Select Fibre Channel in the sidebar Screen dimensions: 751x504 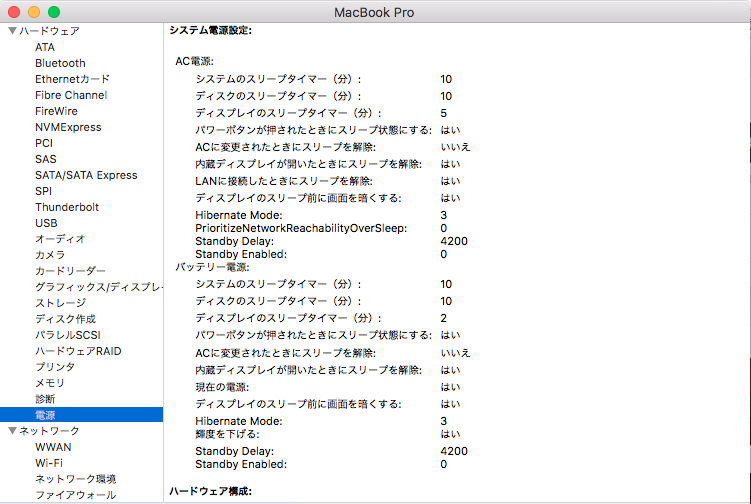(x=71, y=95)
